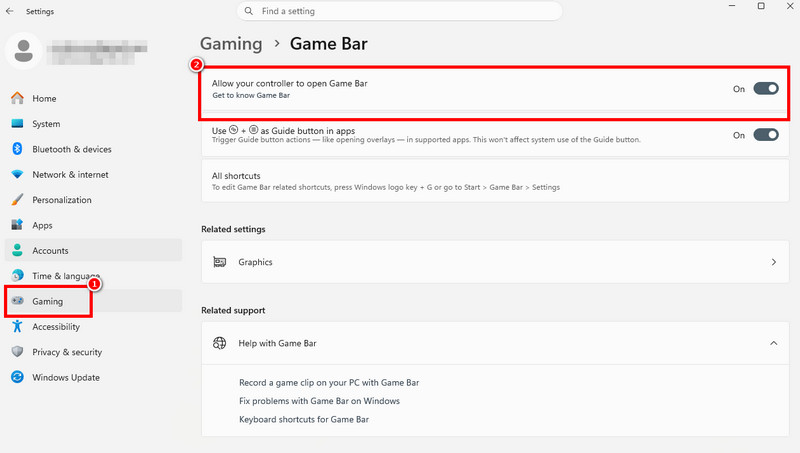Minimize the Settings window

732,6
